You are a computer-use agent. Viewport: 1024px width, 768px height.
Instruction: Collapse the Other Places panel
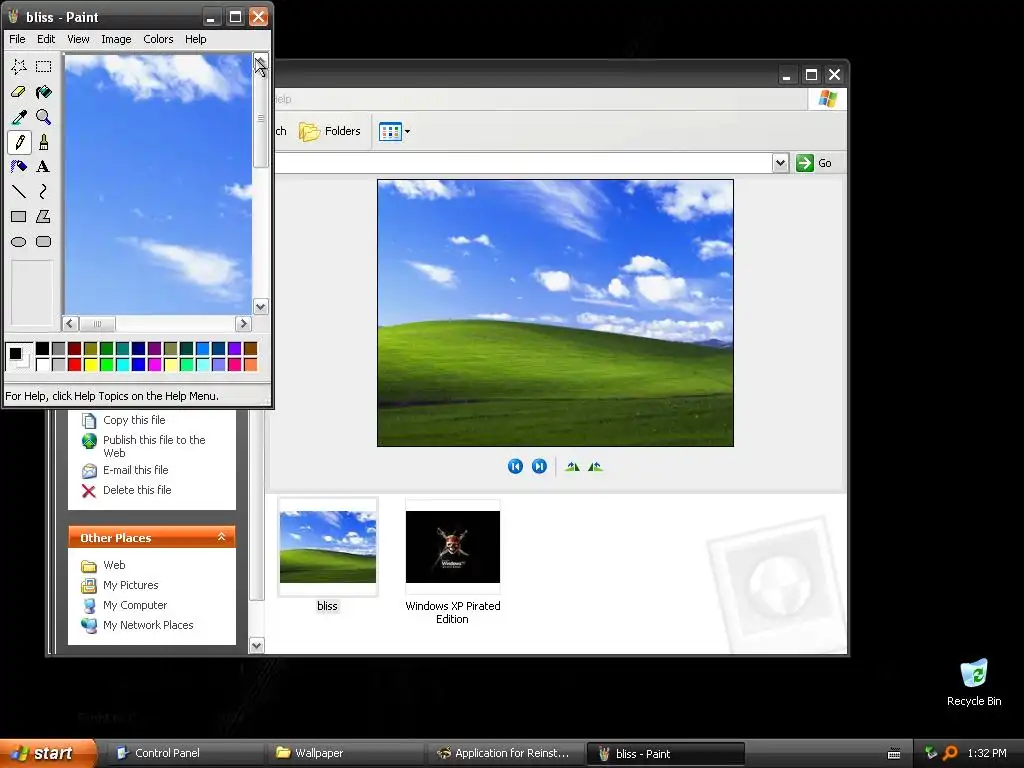pyautogui.click(x=221, y=537)
